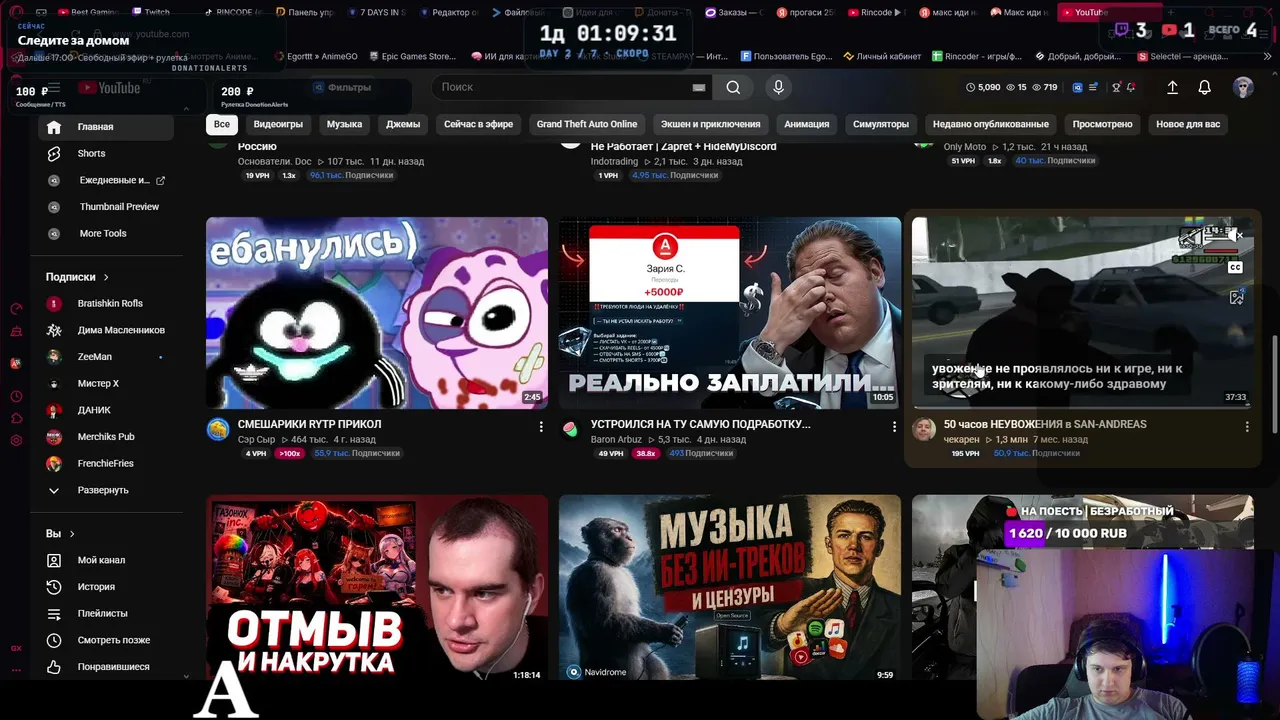
Task: Open the keyboard icon in the search box
Action: (x=699, y=87)
